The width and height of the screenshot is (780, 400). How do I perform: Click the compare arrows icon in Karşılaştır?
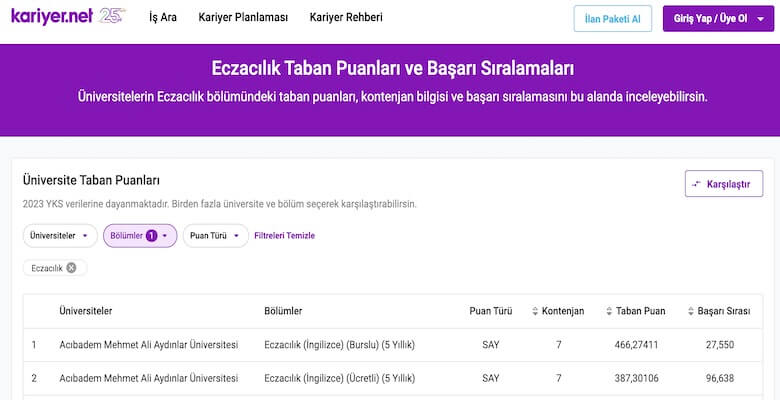697,184
